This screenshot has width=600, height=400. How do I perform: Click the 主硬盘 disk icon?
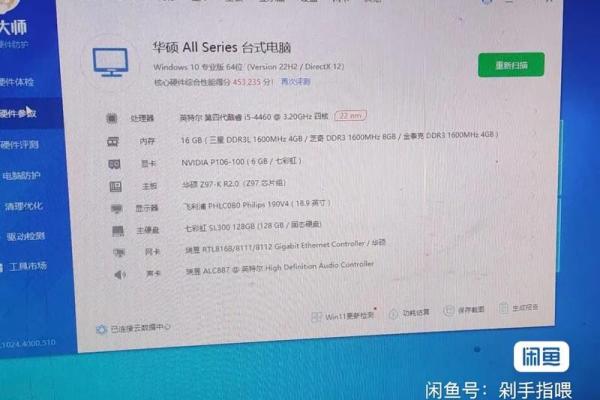coord(118,231)
